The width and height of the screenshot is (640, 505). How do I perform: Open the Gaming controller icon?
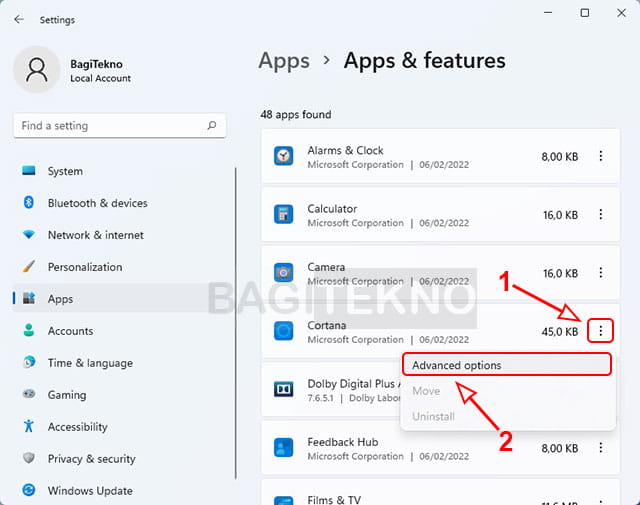(x=29, y=394)
